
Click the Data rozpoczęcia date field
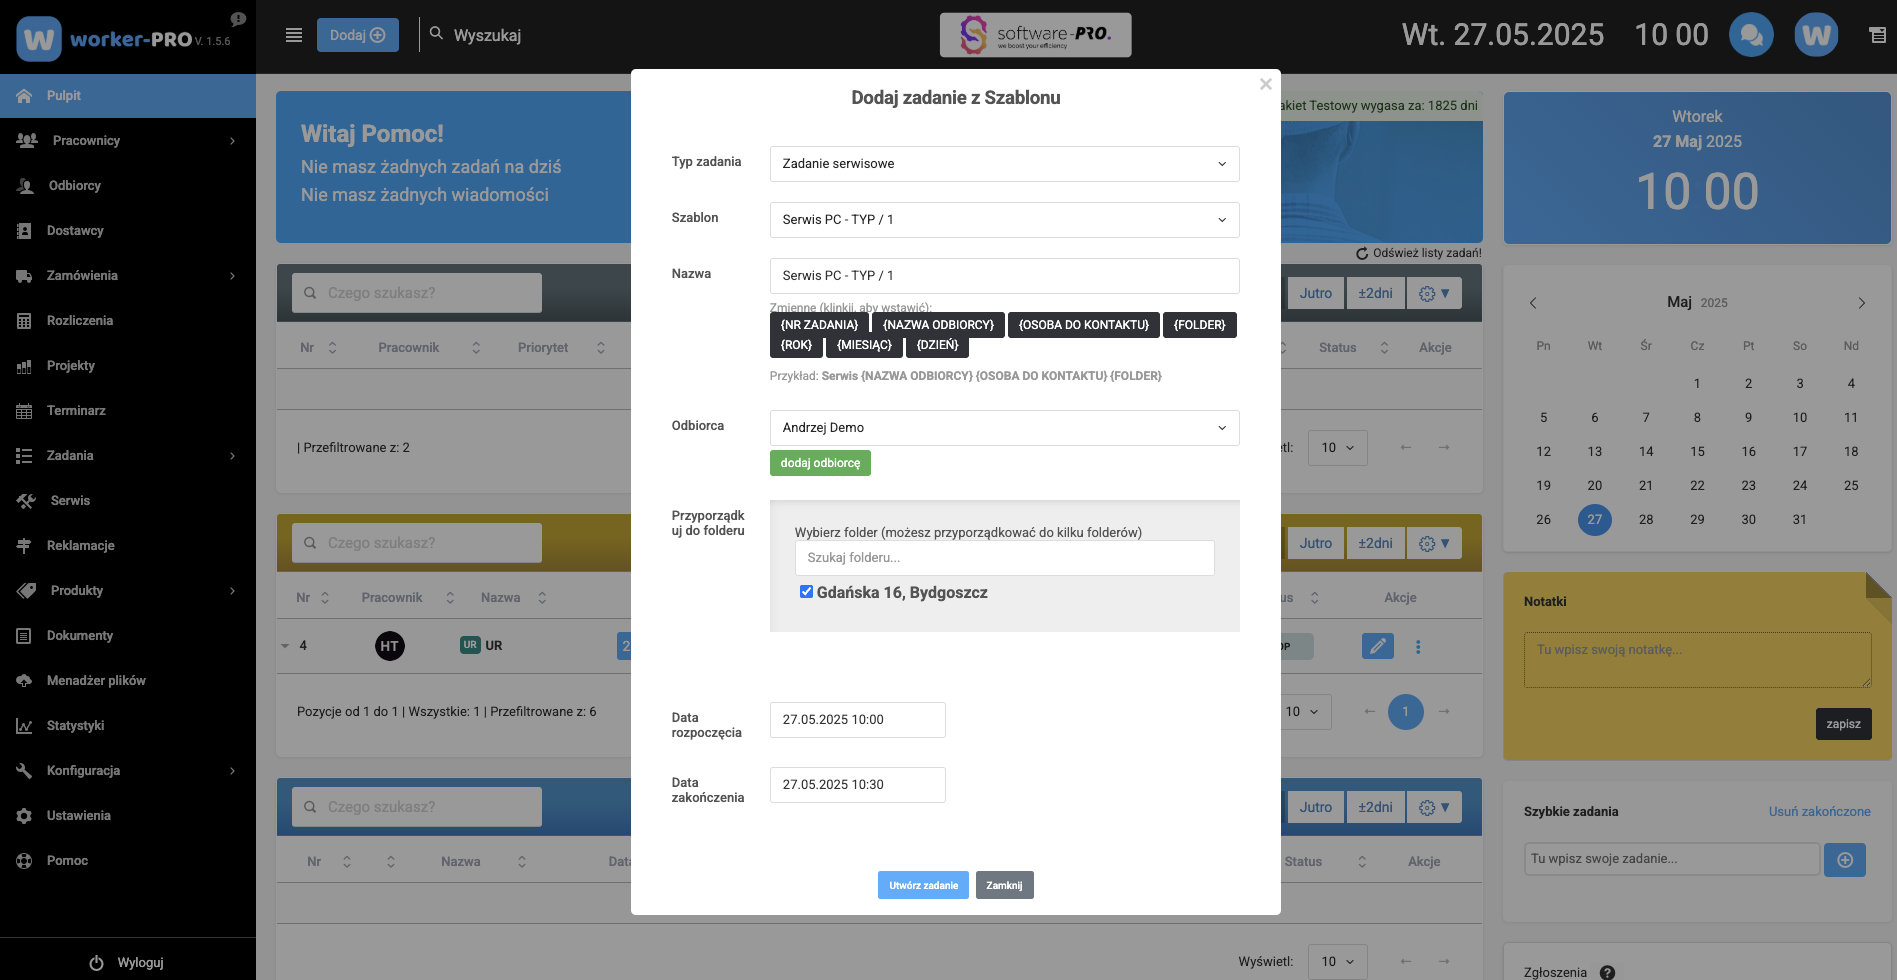(x=857, y=720)
